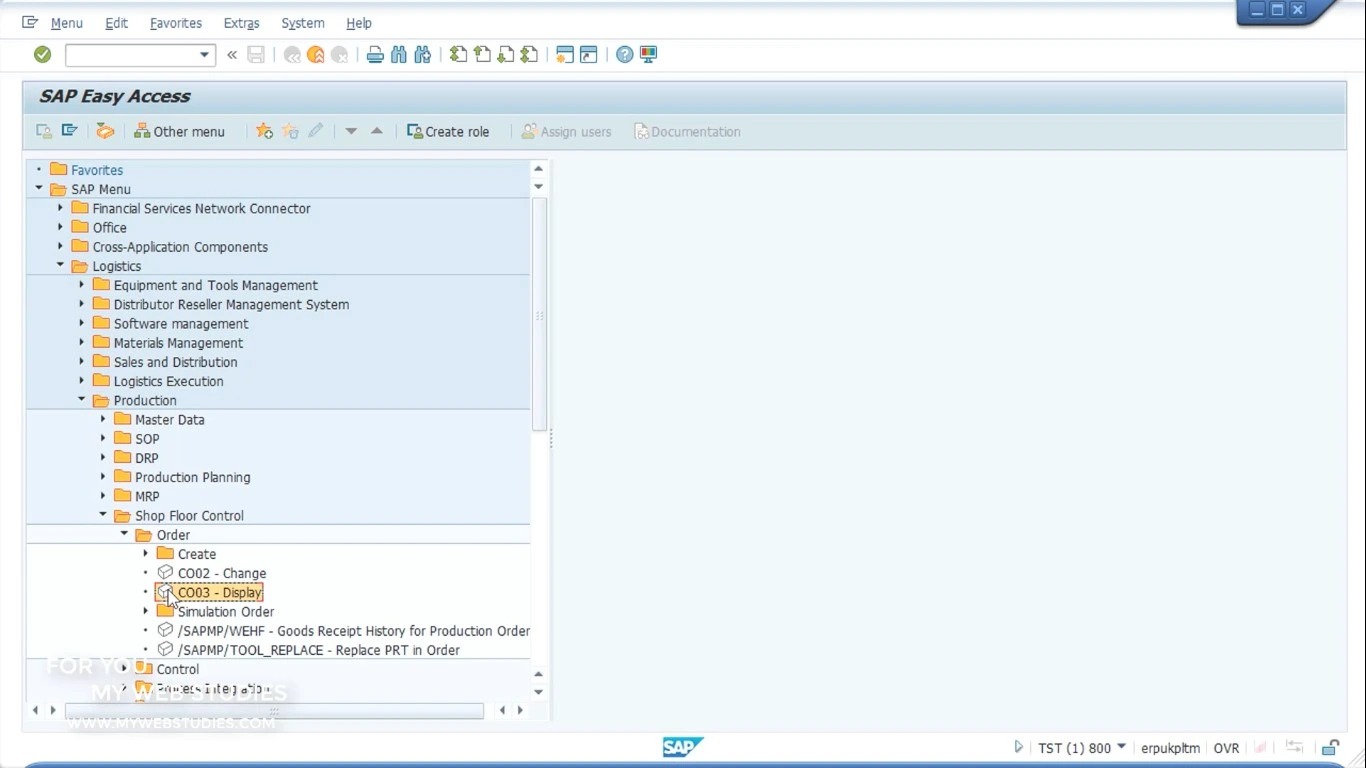Click the double chevron next to command field

pyautogui.click(x=232, y=55)
